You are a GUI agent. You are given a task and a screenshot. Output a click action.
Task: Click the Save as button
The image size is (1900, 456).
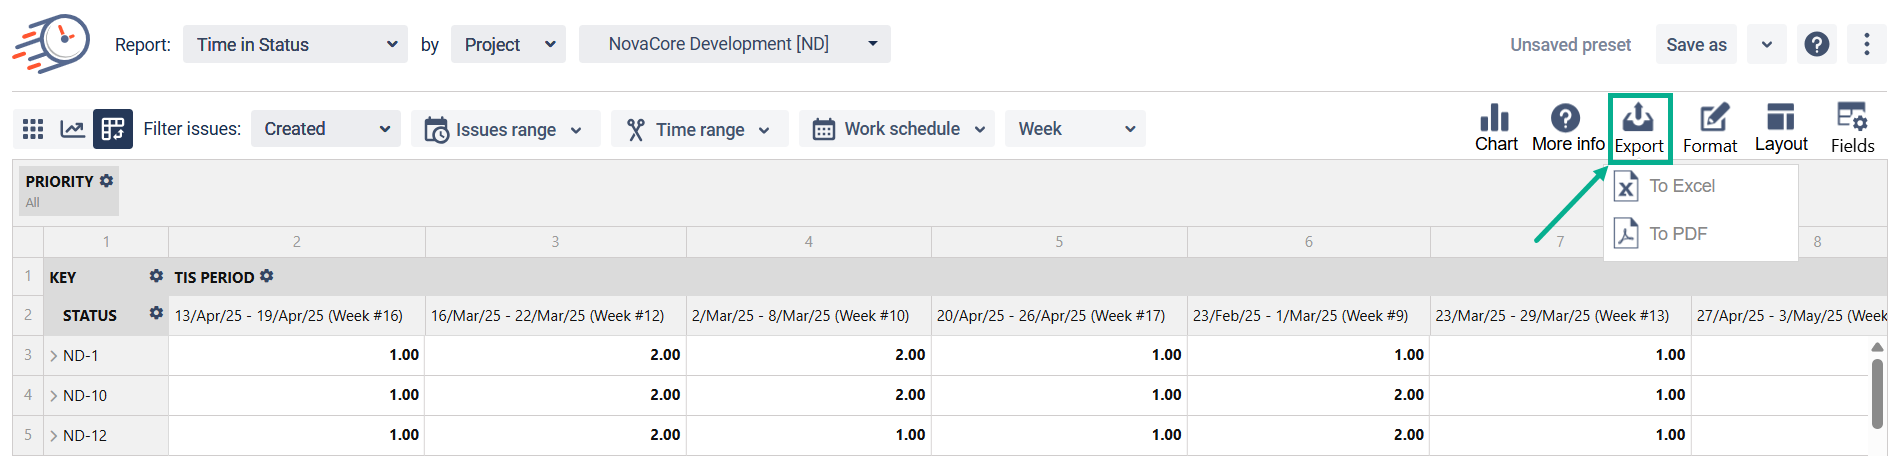[1696, 45]
